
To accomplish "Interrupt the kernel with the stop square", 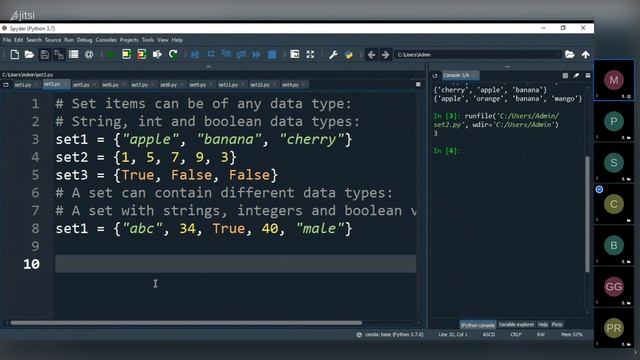I will (565, 76).
